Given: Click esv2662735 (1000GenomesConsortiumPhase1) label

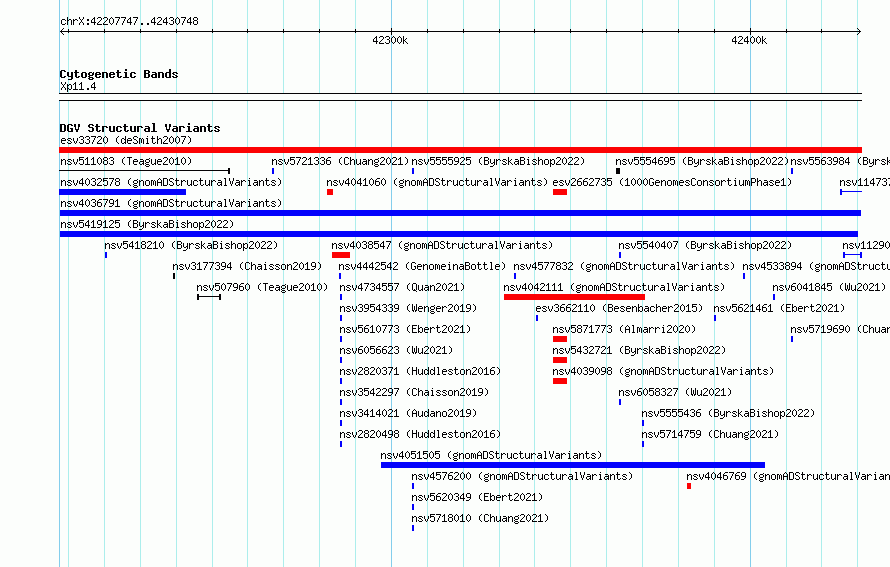Looking at the screenshot, I should tap(672, 182).
